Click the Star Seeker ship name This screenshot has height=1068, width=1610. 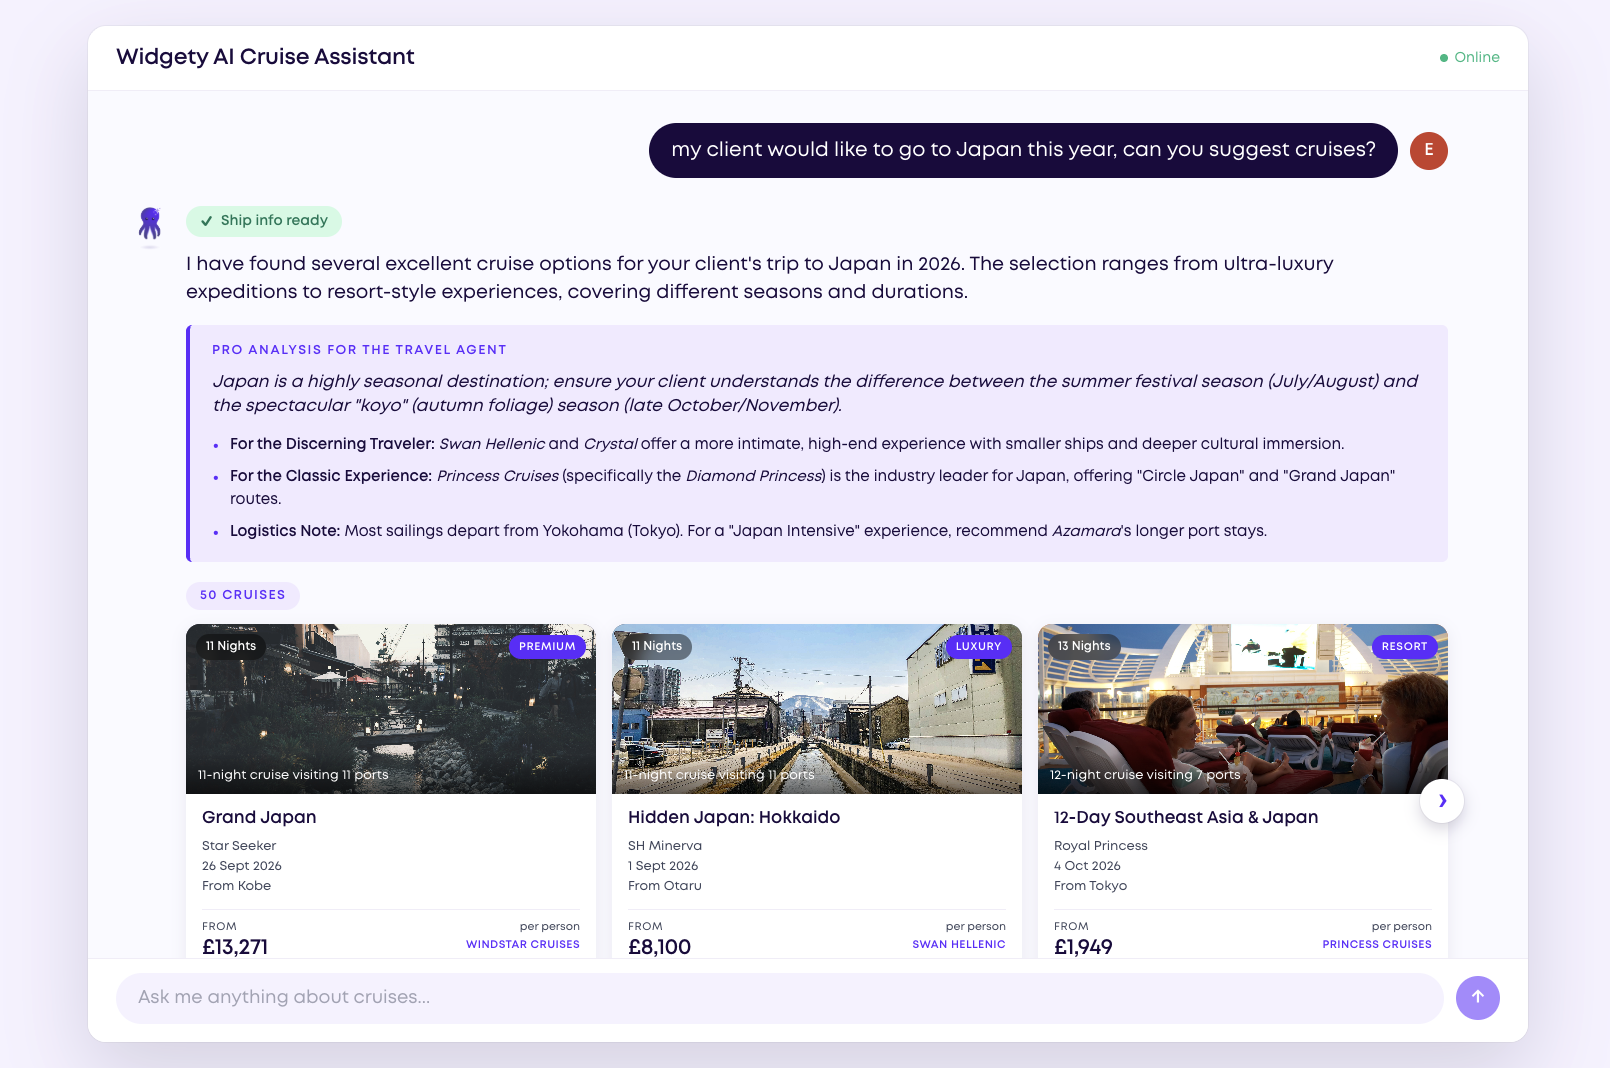[x=239, y=846]
